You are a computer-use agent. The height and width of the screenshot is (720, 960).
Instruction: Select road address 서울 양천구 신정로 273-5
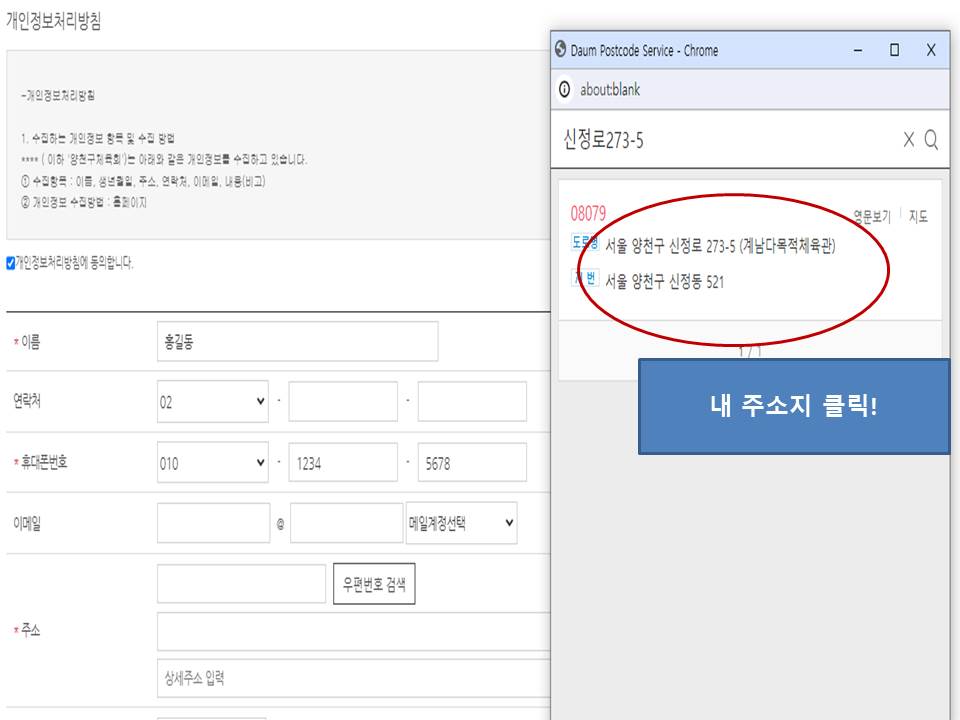pyautogui.click(x=720, y=246)
